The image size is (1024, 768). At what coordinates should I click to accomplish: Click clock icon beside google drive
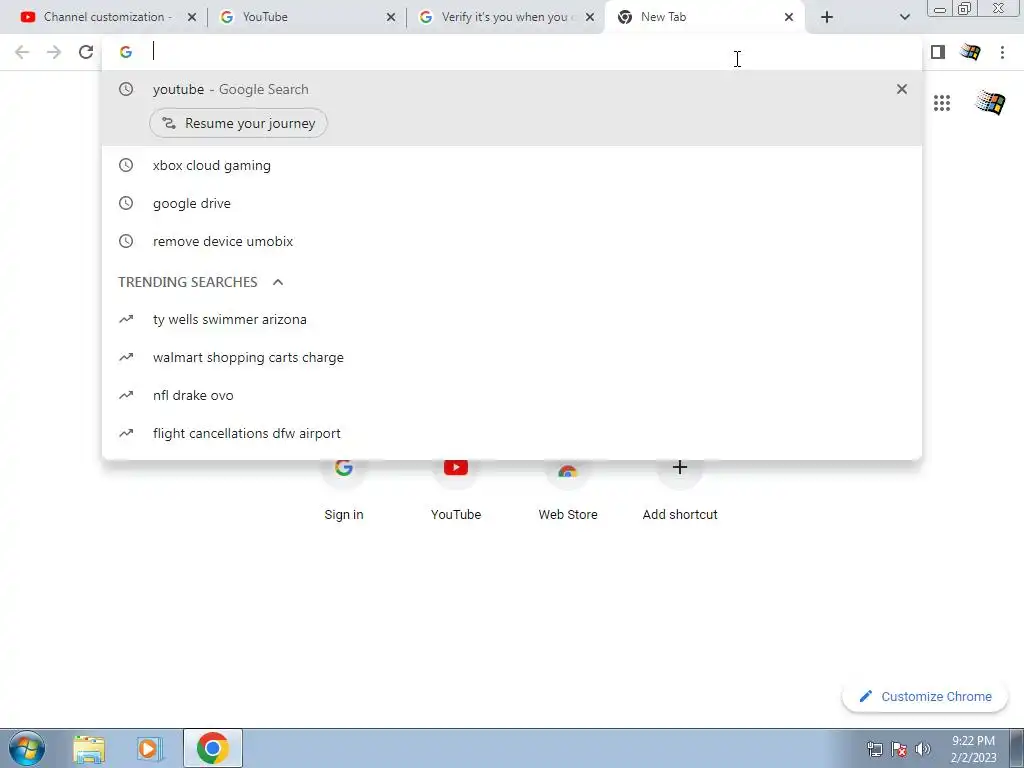(x=126, y=203)
